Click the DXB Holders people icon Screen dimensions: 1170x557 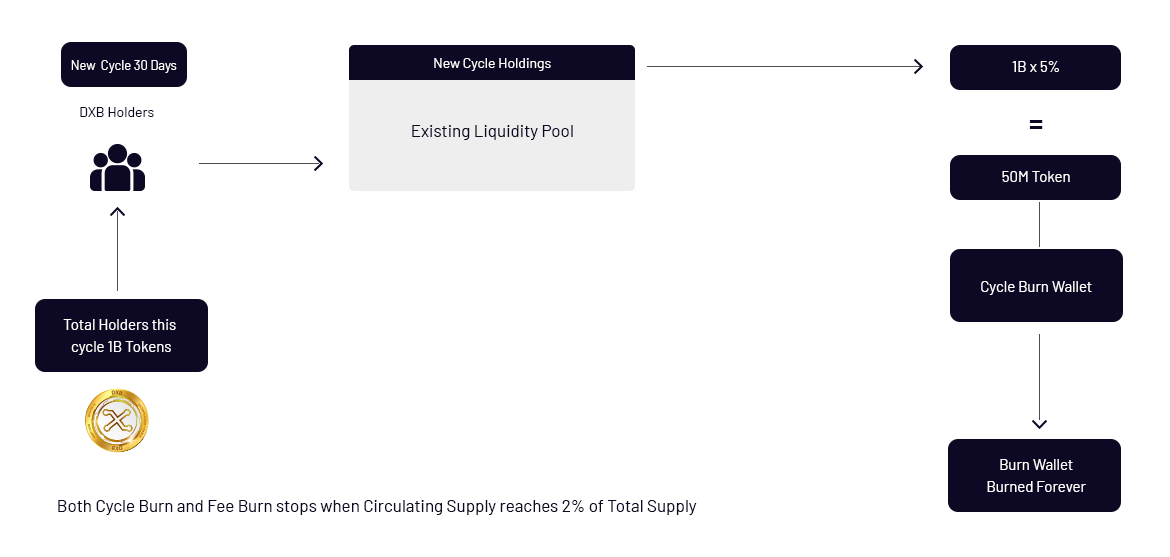coord(117,168)
